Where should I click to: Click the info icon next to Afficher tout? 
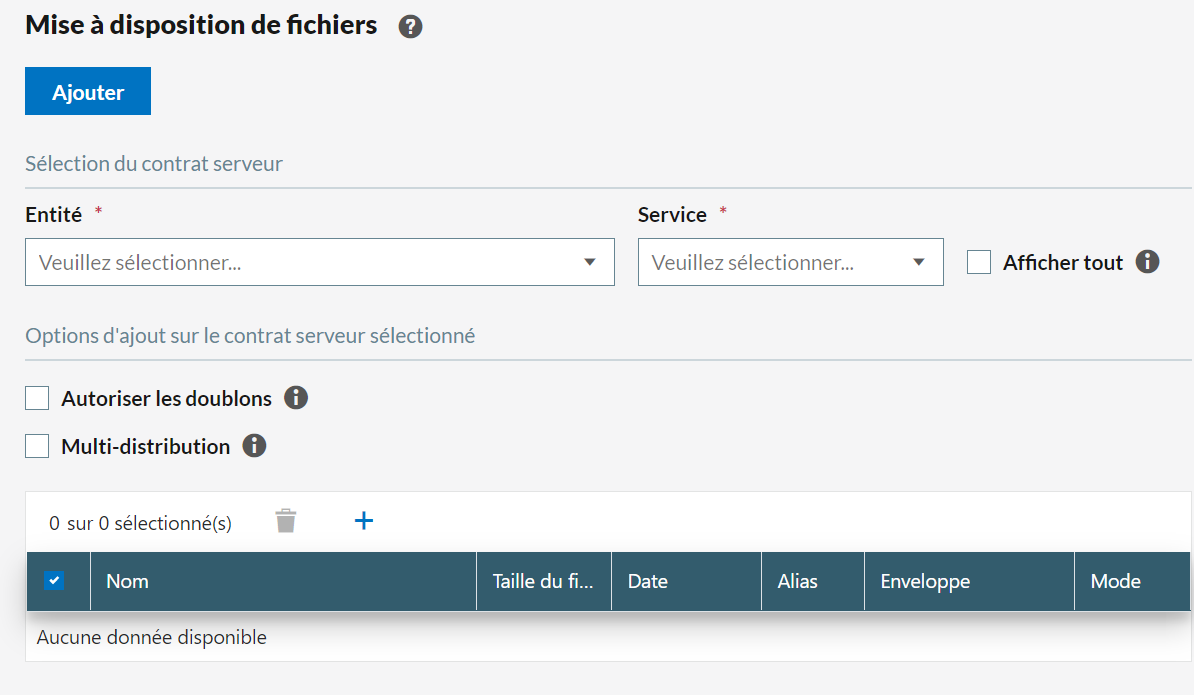pyautogui.click(x=1147, y=262)
